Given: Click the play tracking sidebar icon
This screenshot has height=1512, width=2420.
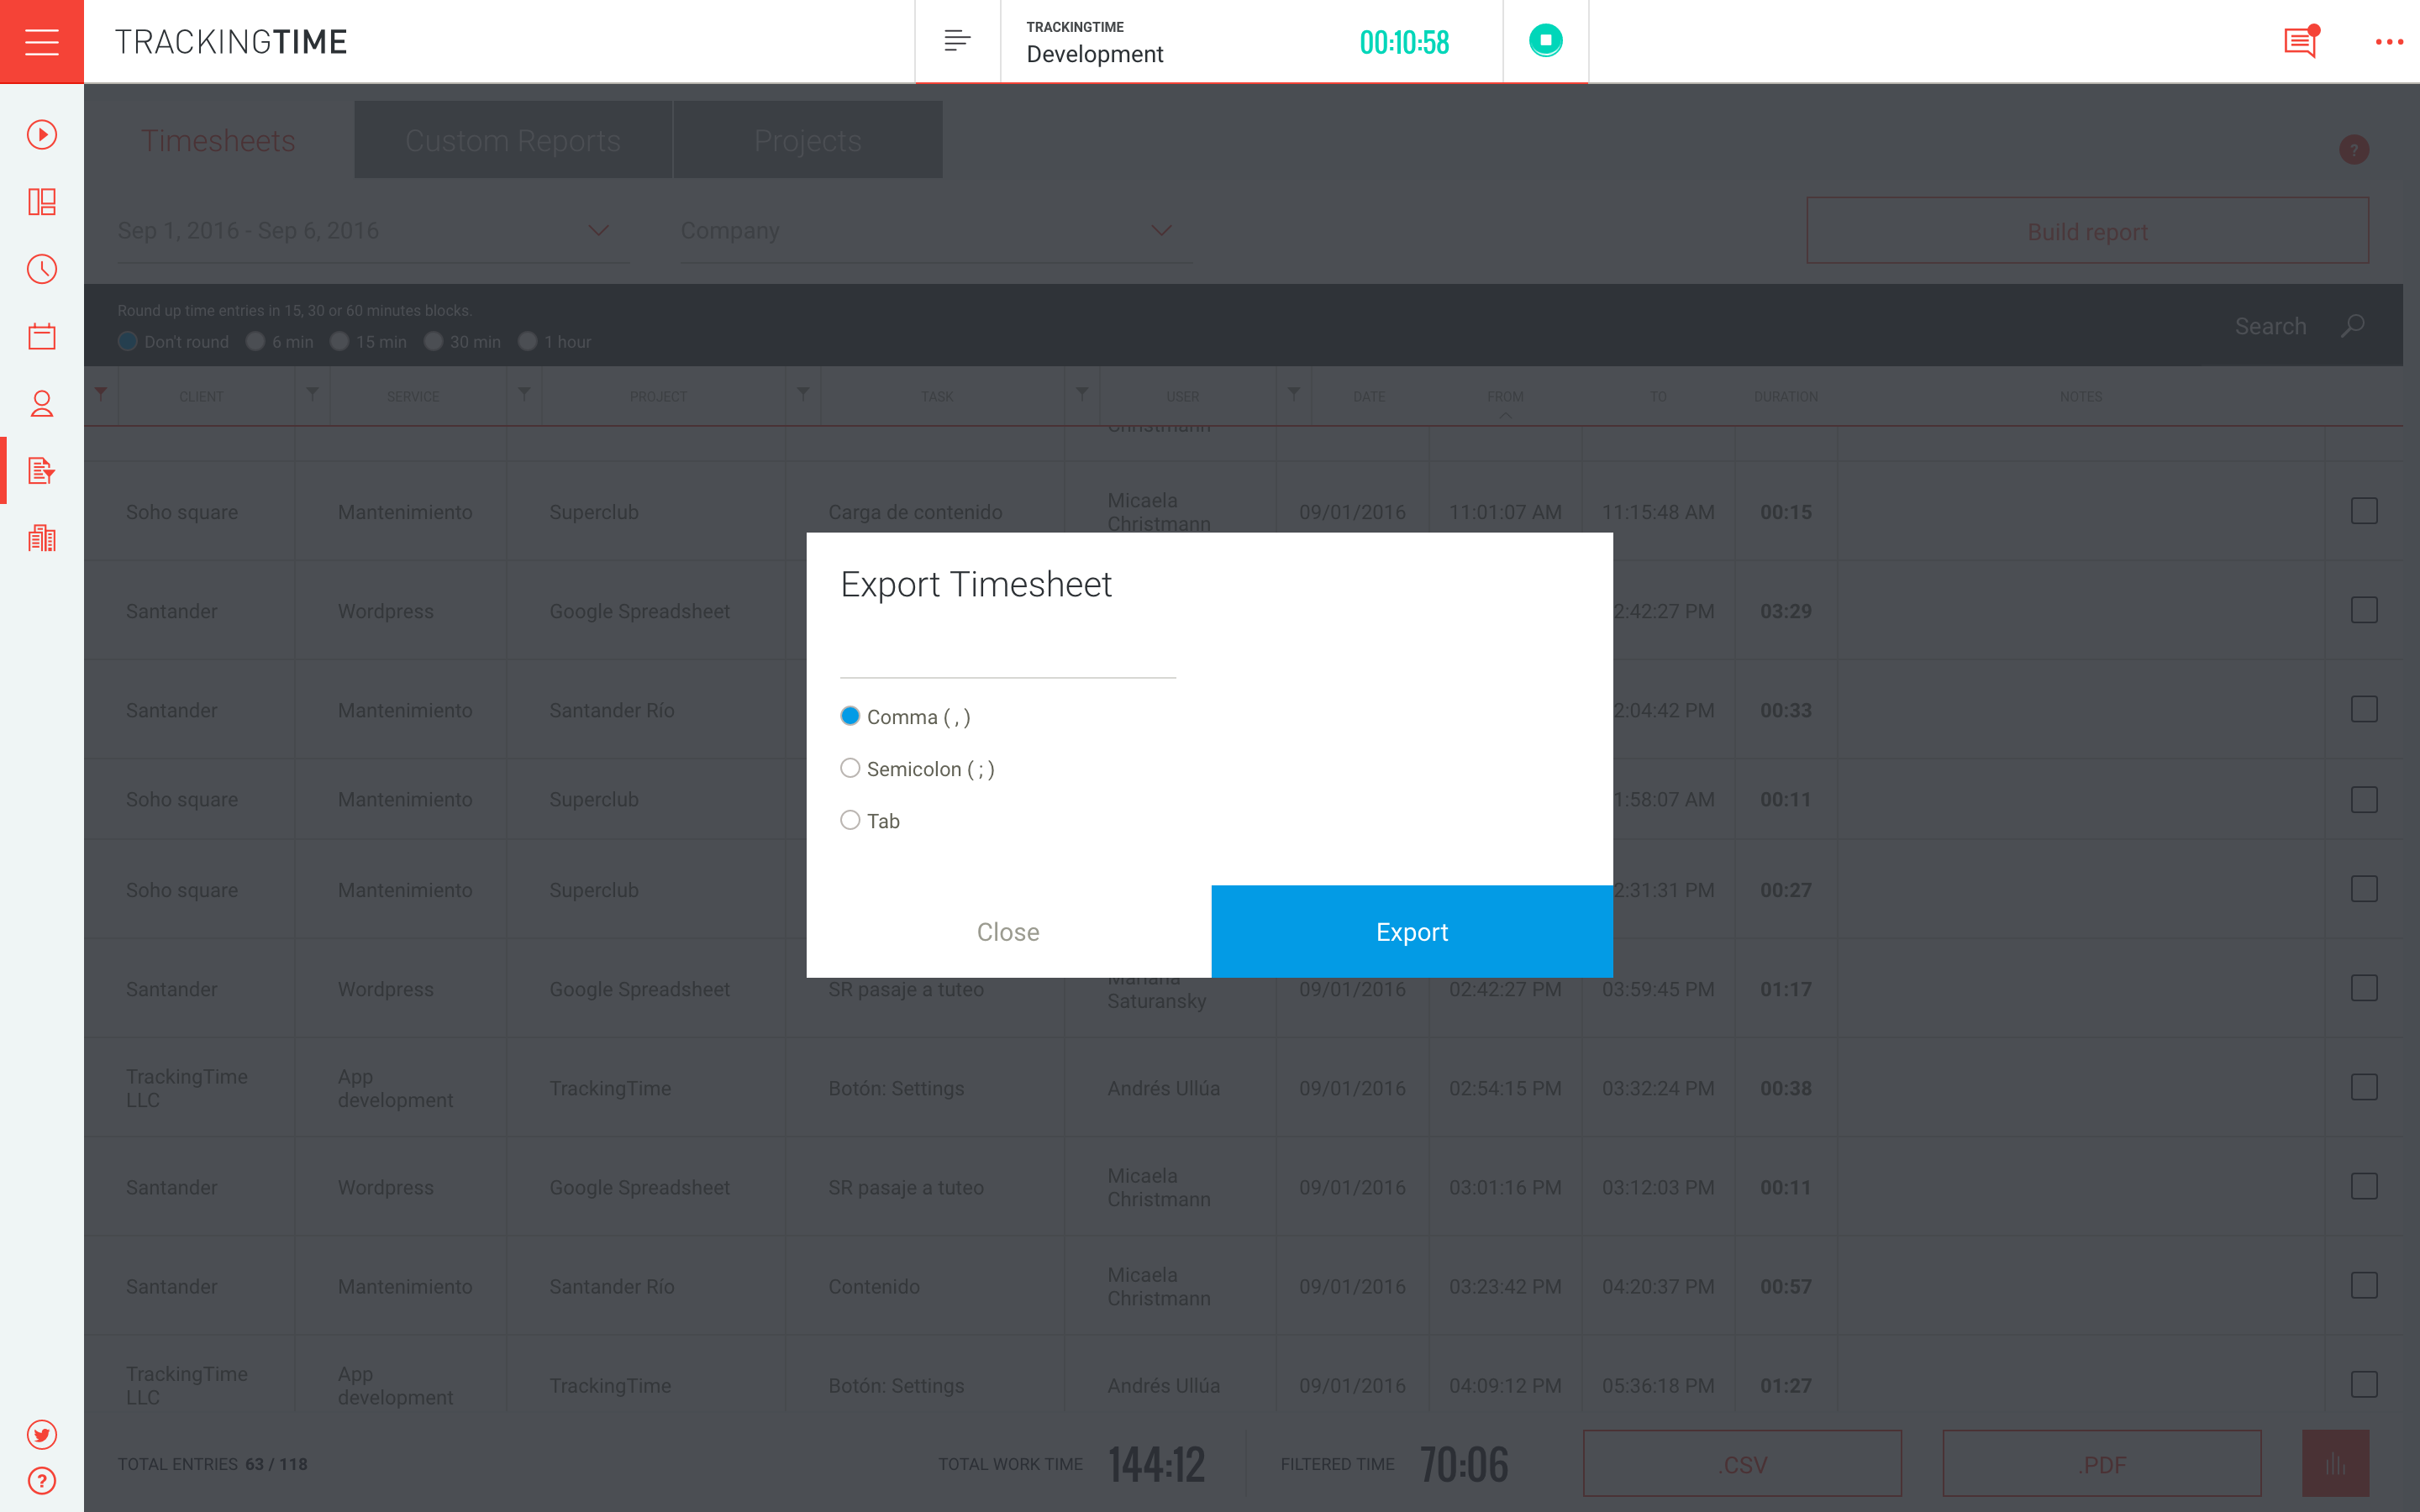Looking at the screenshot, I should click(41, 135).
